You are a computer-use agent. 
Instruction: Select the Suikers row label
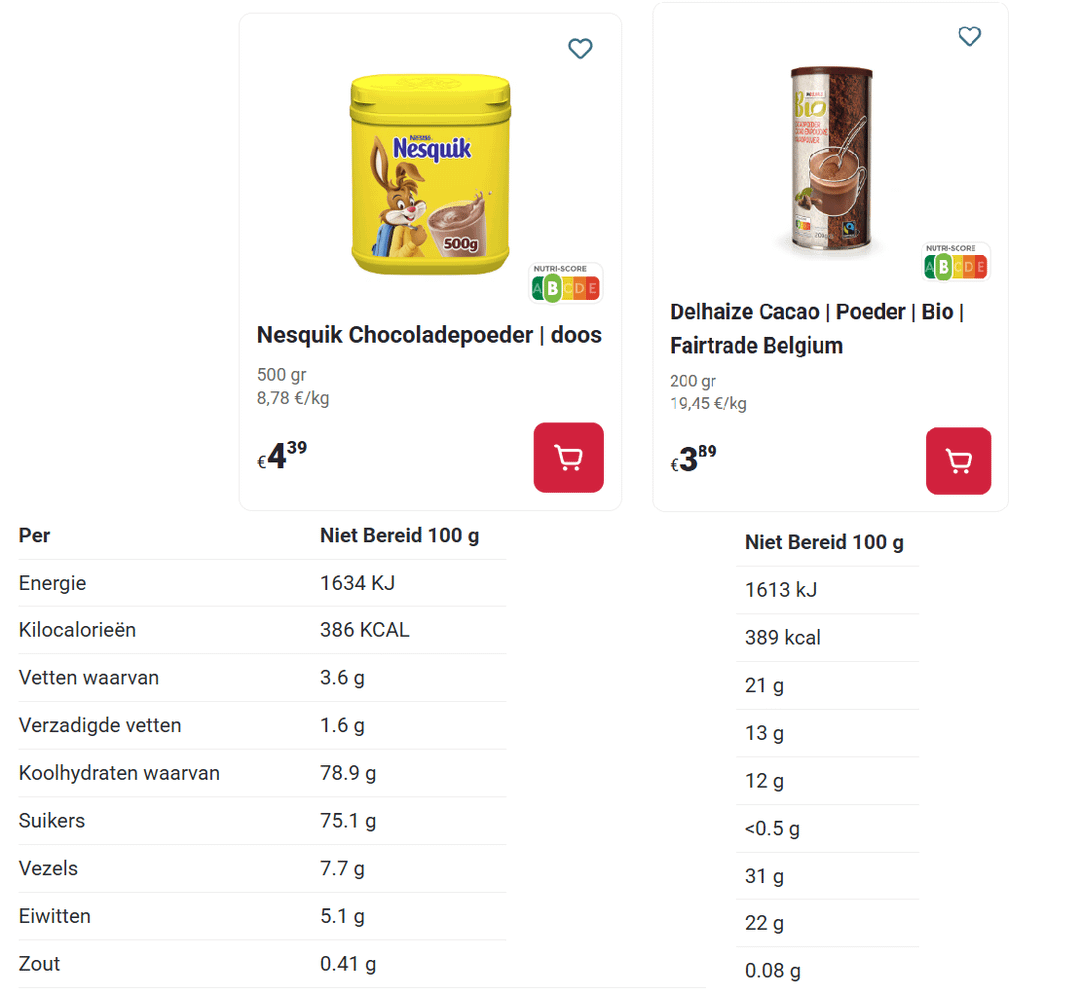pos(52,821)
